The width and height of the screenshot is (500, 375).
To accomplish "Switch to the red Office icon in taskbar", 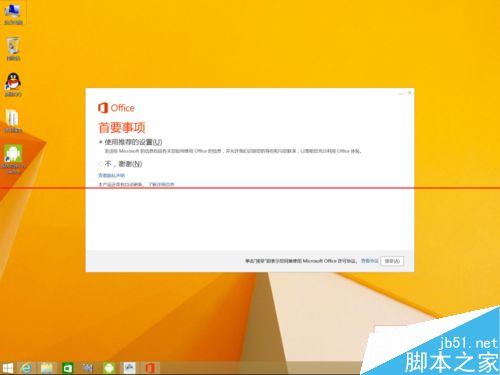I will tap(150, 368).
